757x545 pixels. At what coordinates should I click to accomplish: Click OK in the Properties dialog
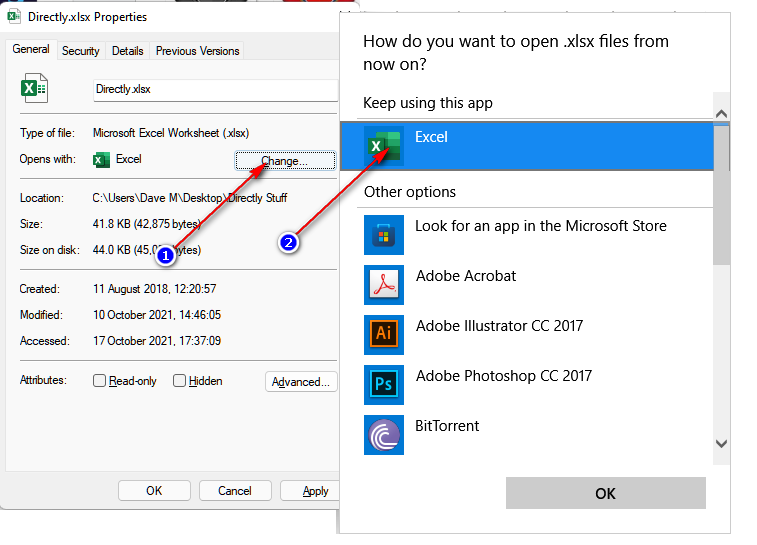click(154, 491)
